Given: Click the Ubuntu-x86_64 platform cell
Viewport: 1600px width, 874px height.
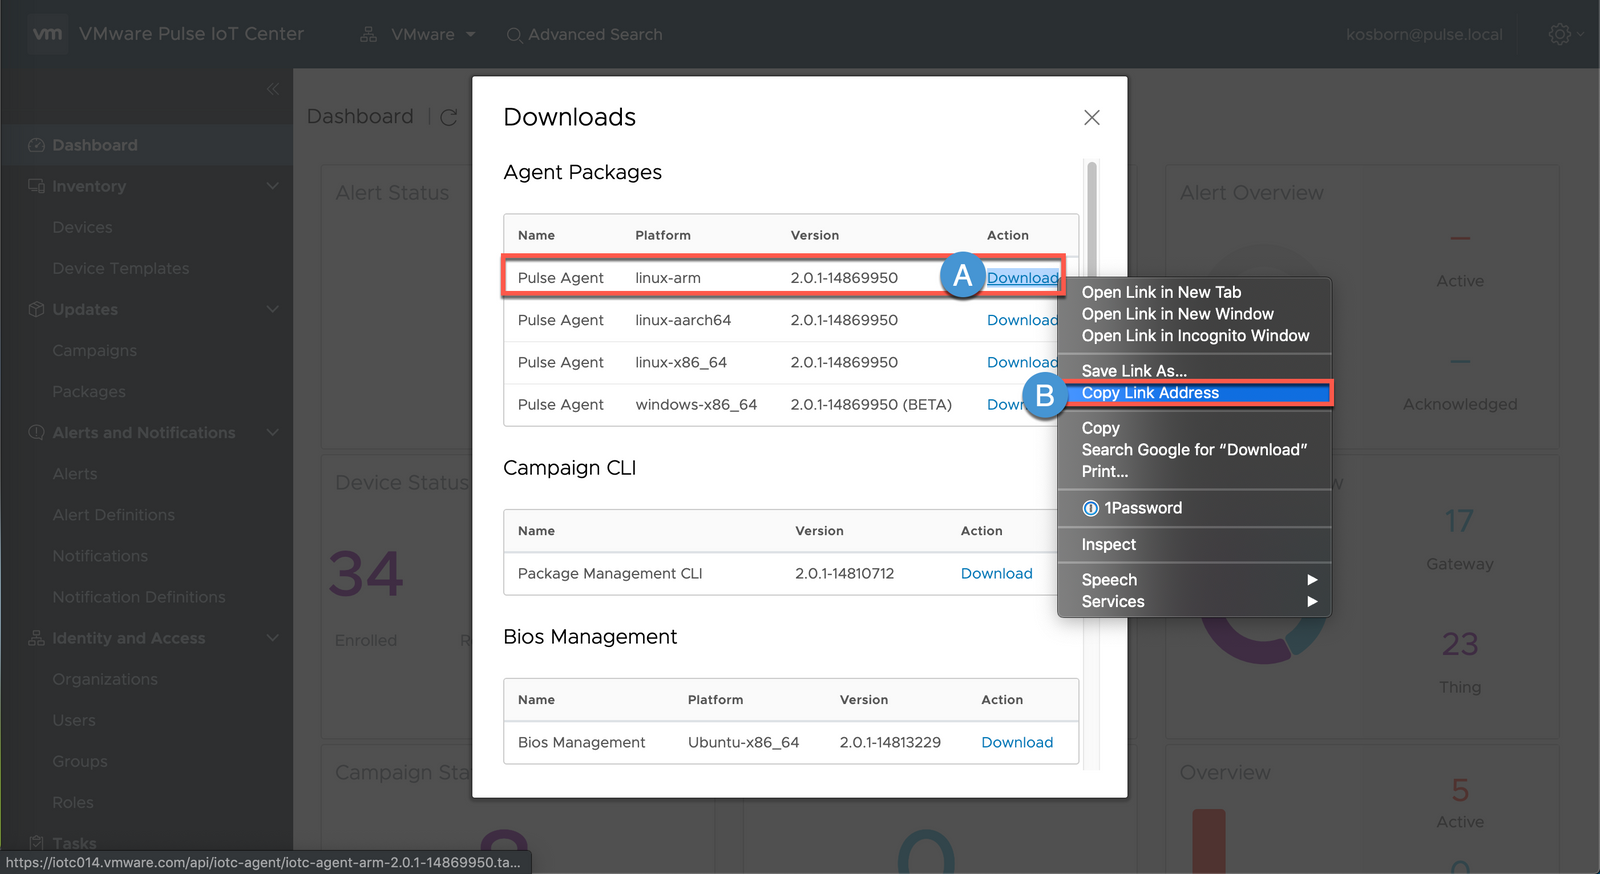Looking at the screenshot, I should click(x=743, y=742).
